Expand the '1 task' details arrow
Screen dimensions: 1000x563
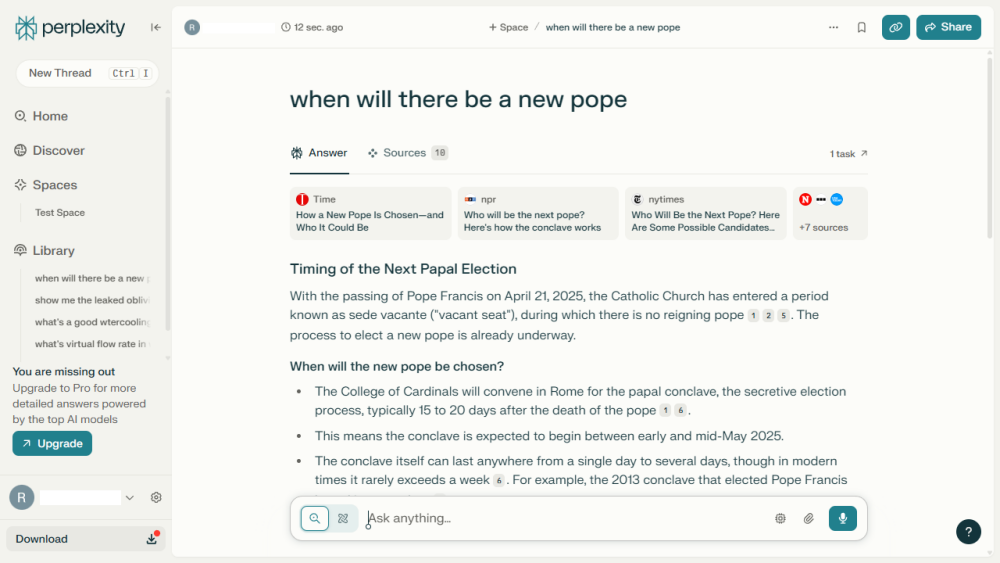(849, 154)
